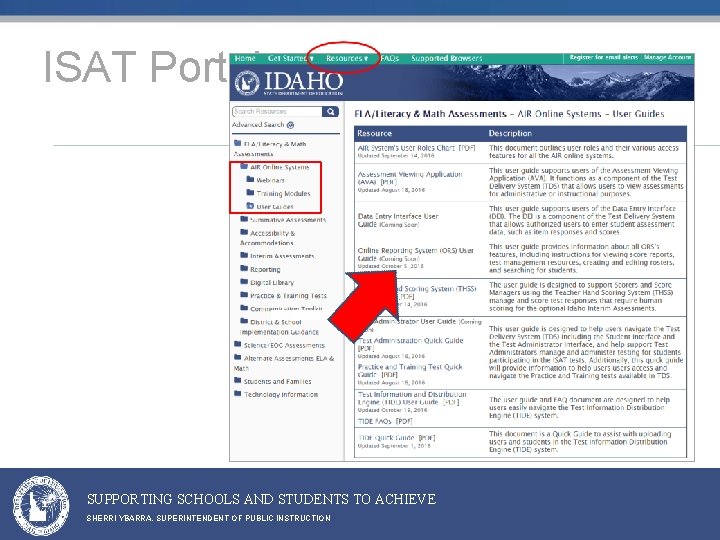The width and height of the screenshot is (720, 540).
Task: Open the Get Started dropdown menu
Action: [290, 58]
